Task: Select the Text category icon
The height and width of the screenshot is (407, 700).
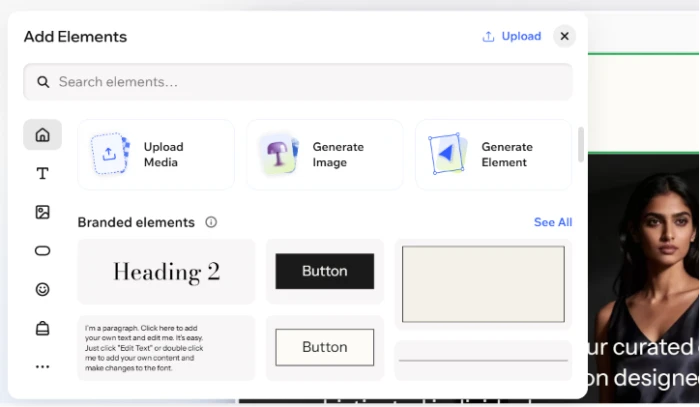Action: (x=42, y=173)
